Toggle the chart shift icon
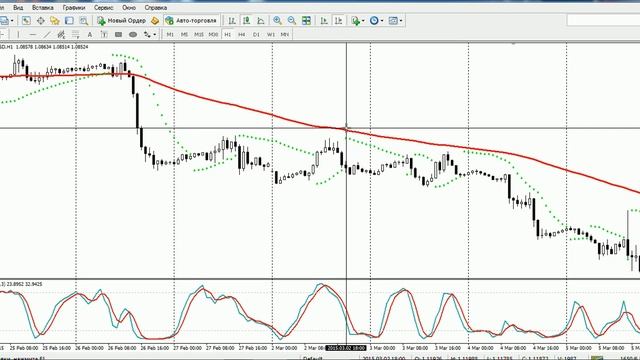This screenshot has height=360, width=640. 338,20
